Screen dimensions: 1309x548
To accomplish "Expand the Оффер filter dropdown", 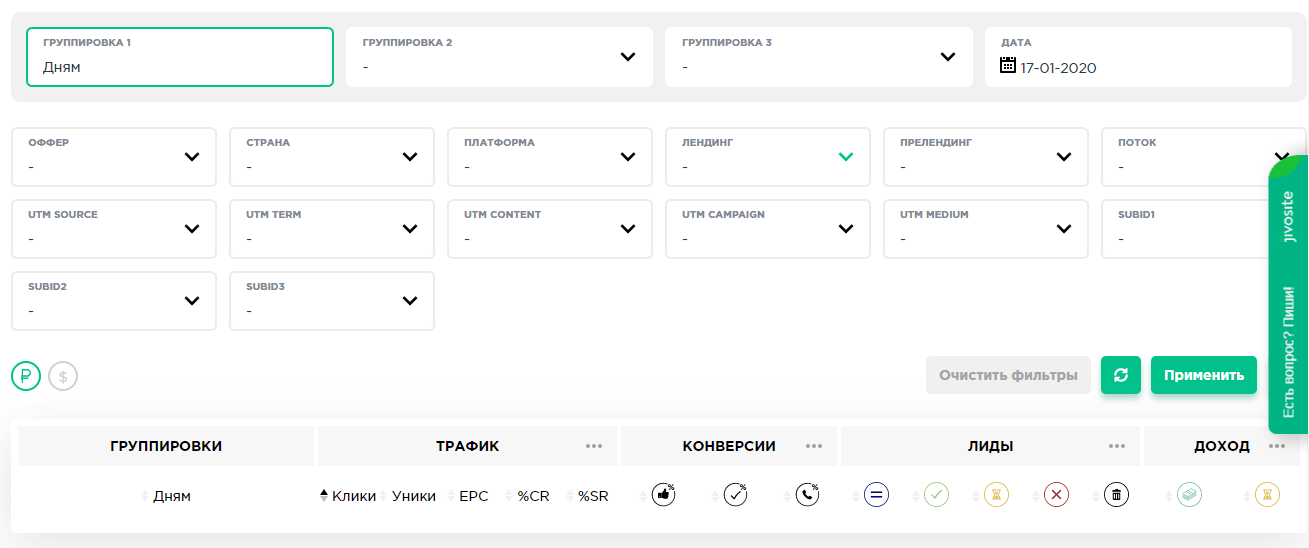I will 114,157.
